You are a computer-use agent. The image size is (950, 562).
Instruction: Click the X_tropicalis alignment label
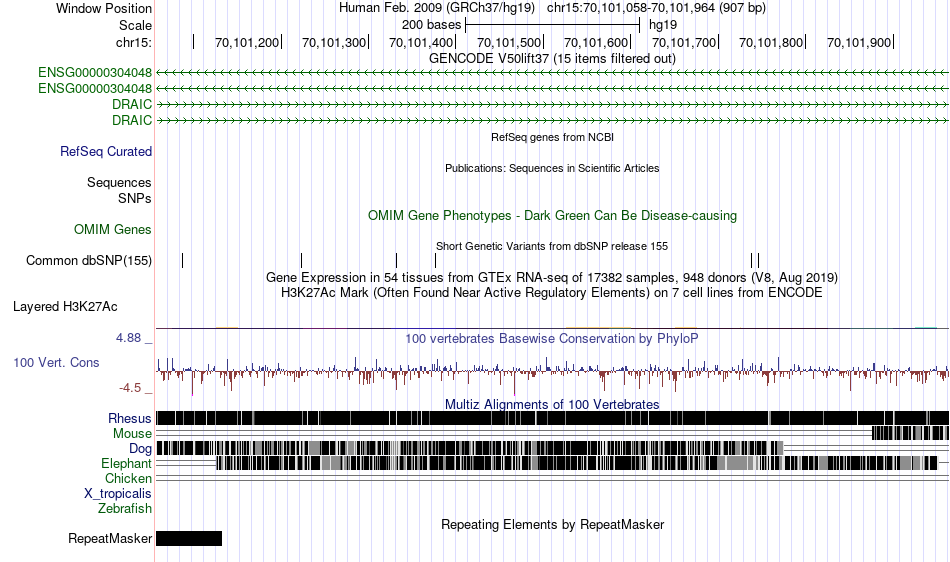pos(118,494)
